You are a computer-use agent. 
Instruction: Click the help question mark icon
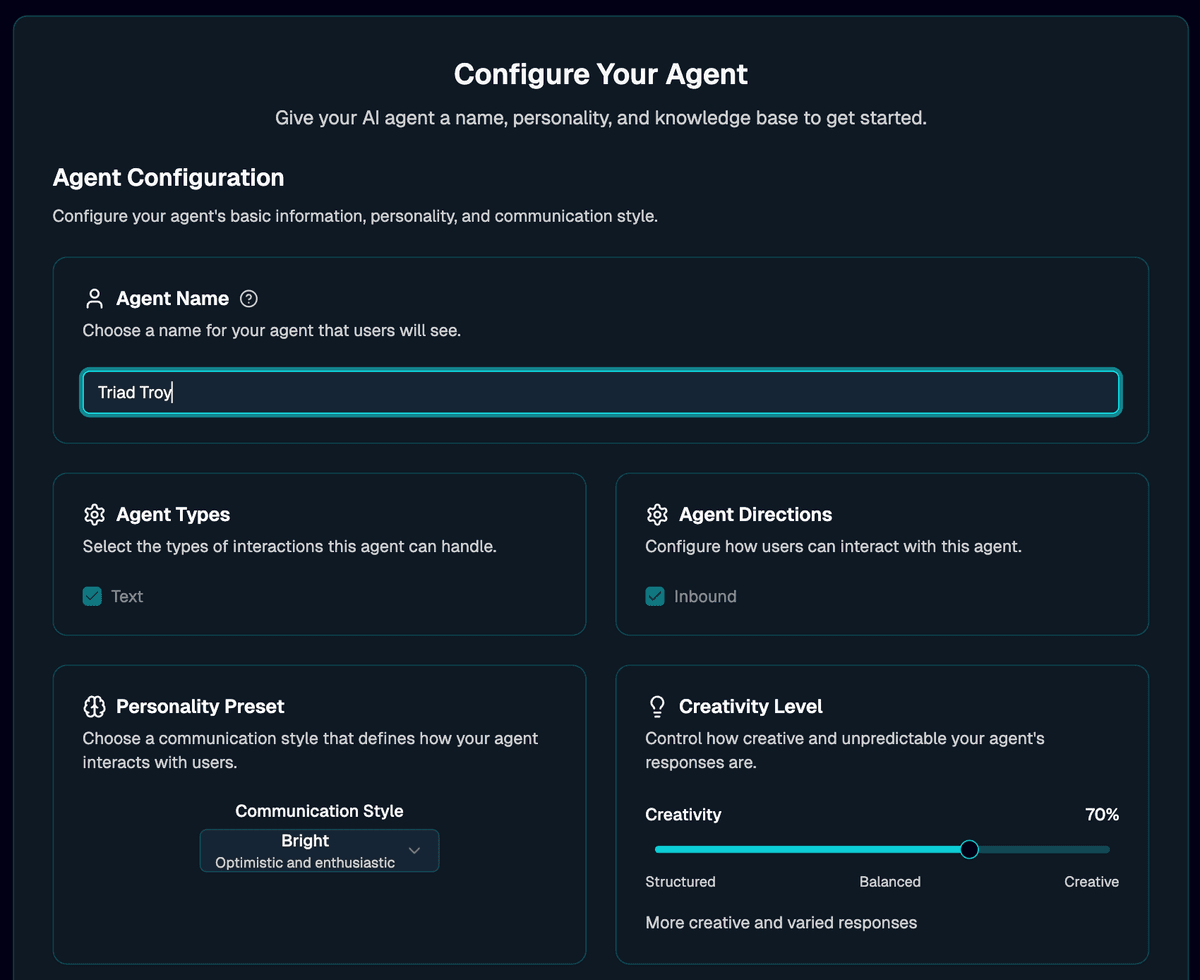tap(249, 299)
